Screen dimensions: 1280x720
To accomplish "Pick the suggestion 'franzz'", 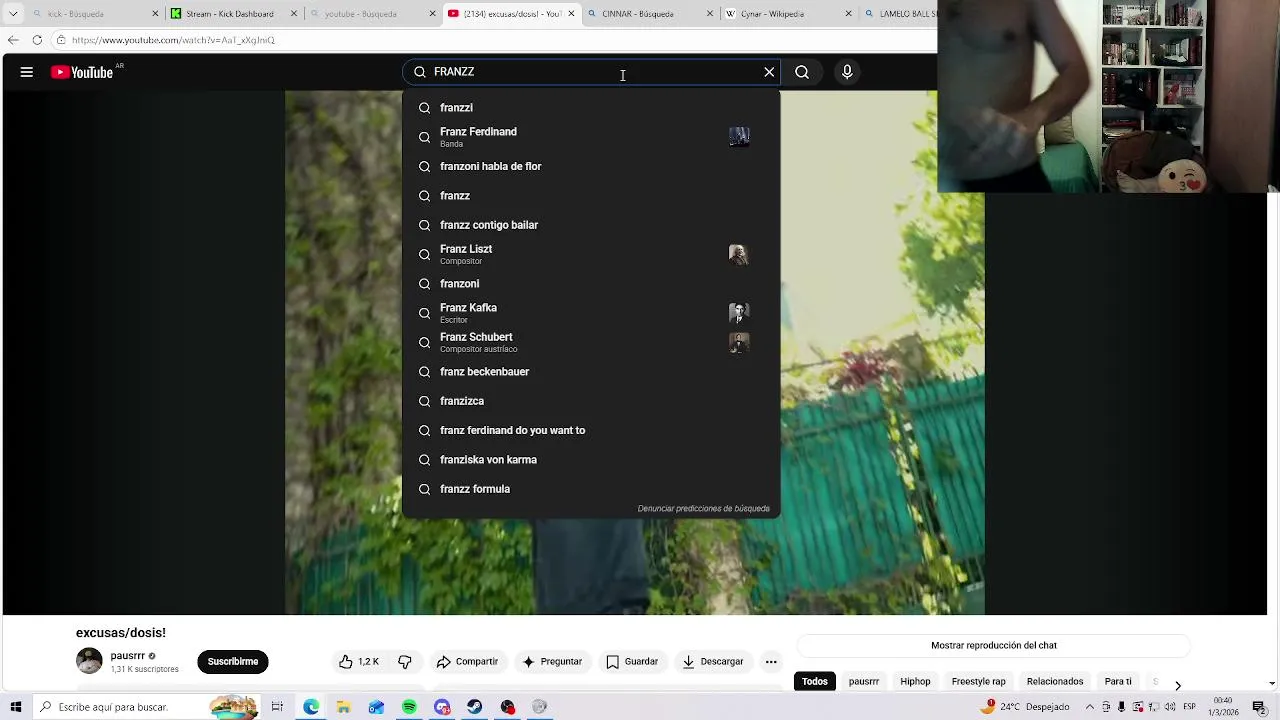I will [x=591, y=196].
